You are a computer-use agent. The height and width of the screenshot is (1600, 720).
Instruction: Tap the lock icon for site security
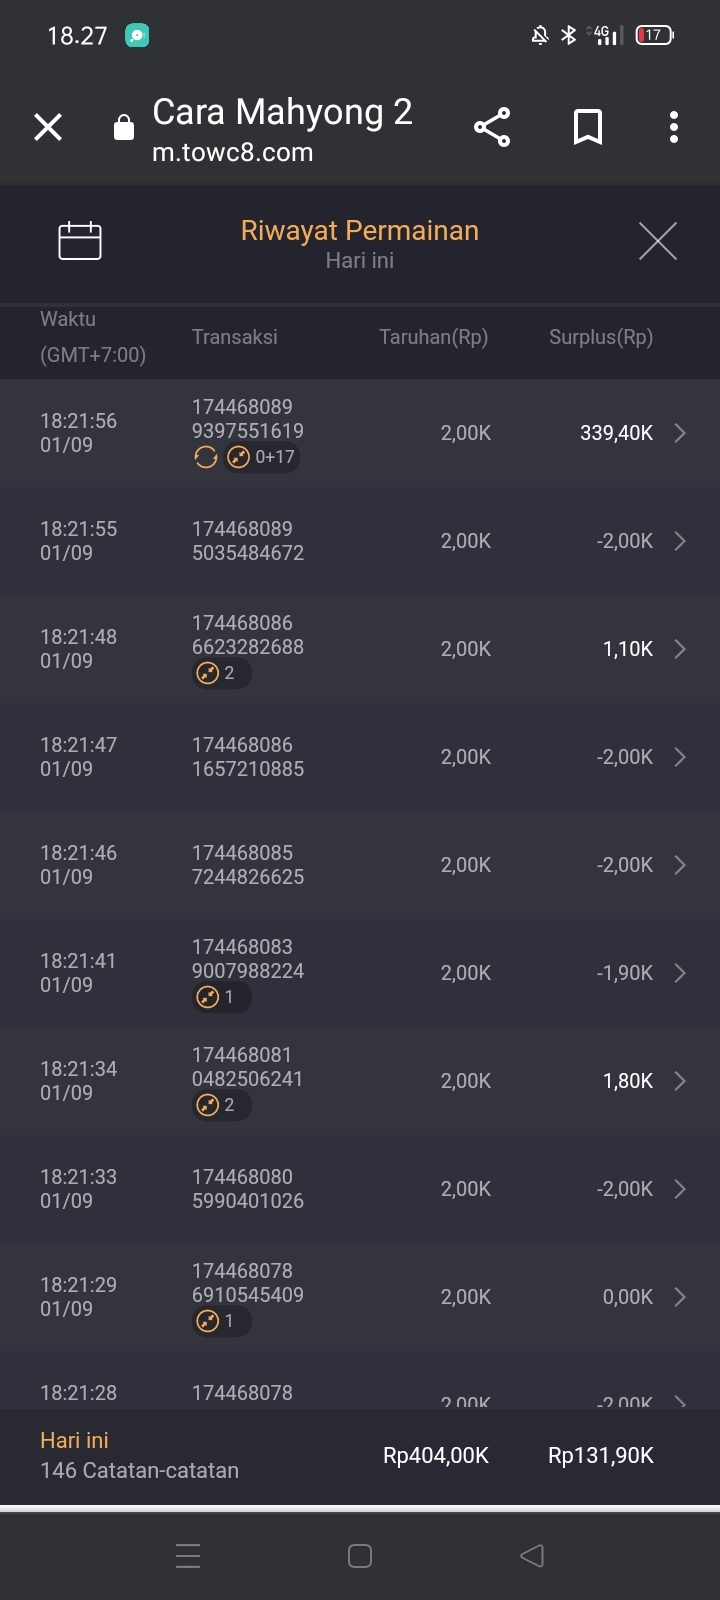point(124,128)
